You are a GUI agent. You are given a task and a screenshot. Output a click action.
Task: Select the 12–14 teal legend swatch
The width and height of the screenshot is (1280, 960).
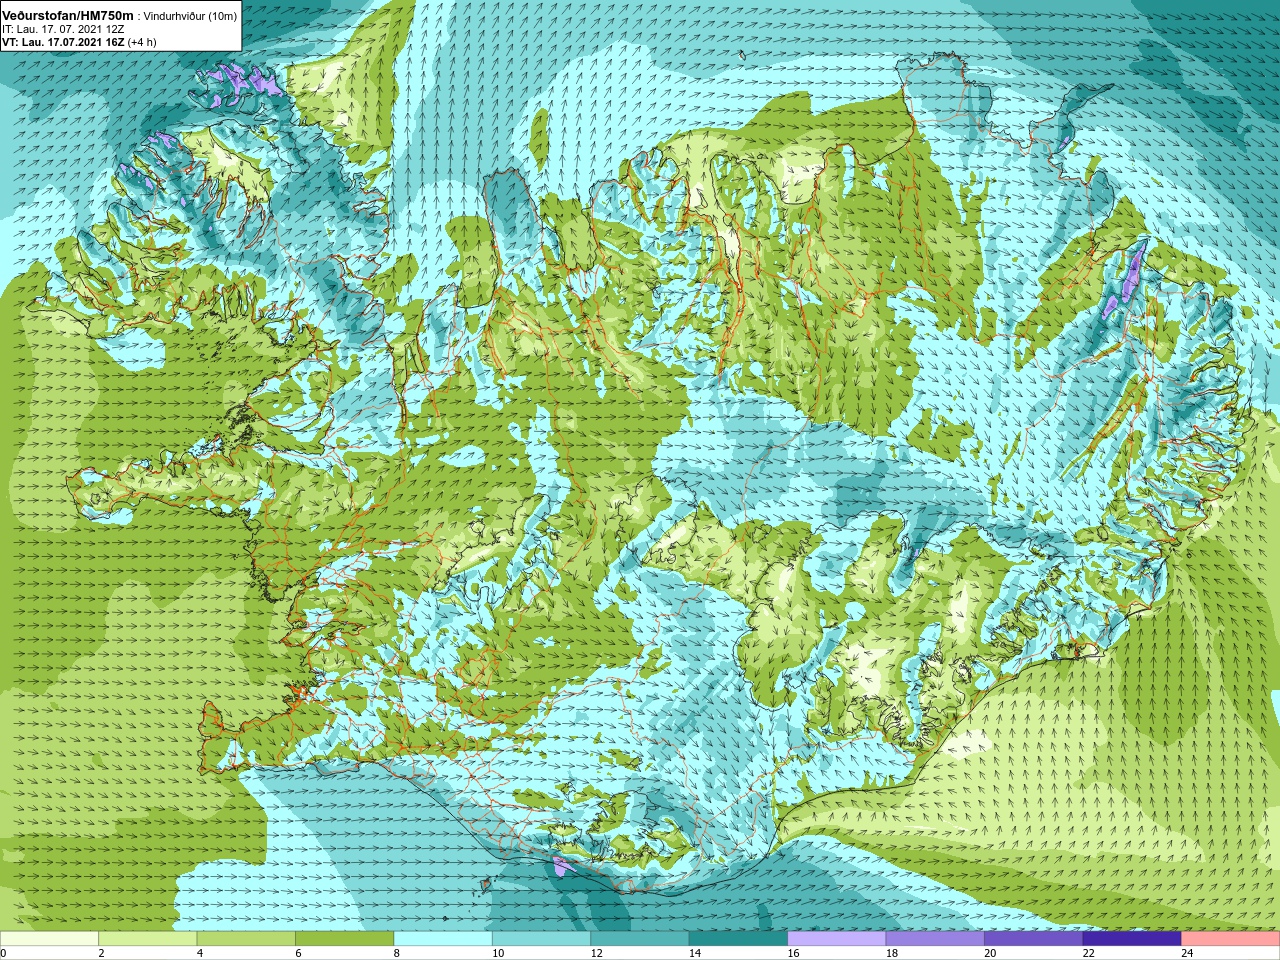[640, 938]
